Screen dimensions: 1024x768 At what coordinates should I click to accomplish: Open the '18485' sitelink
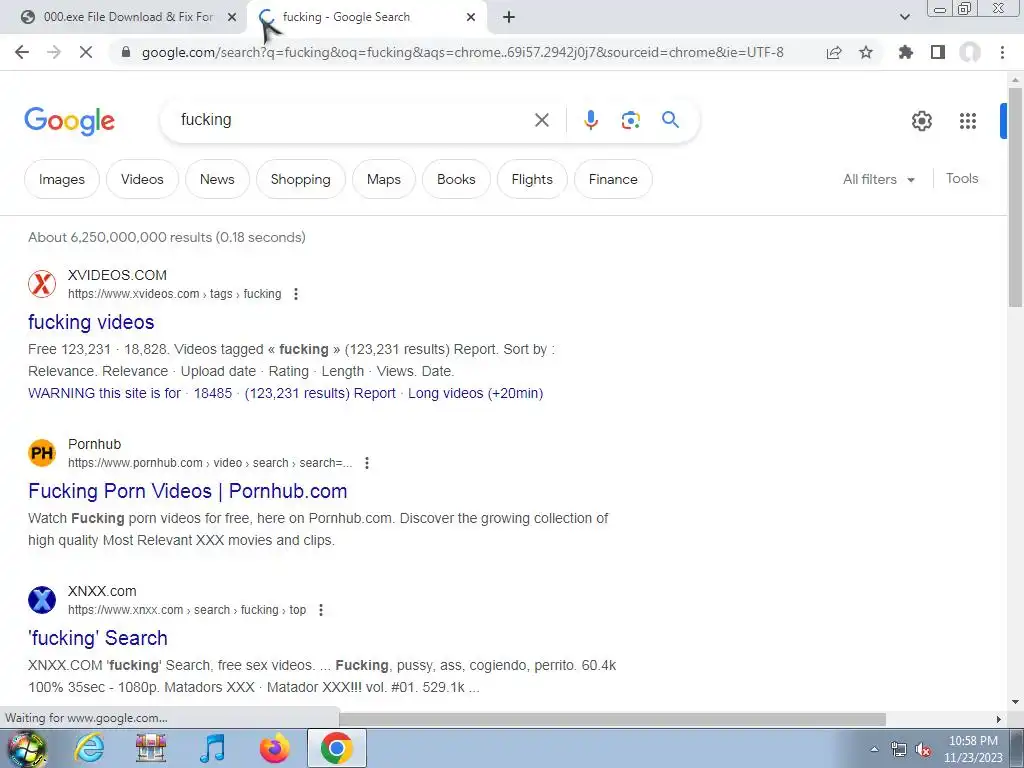(213, 393)
